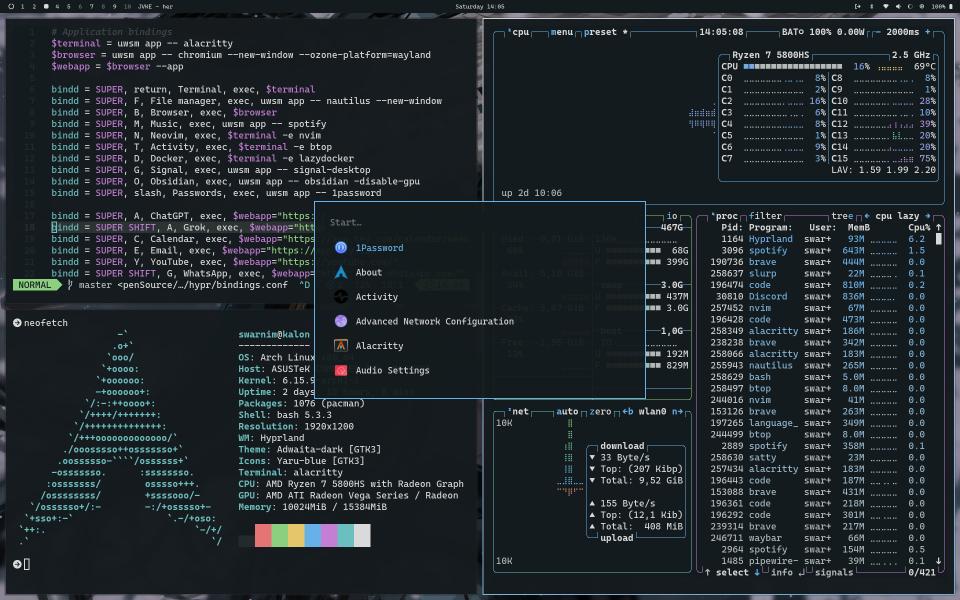Open the Bluetooth icon in top bar
The height and width of the screenshot is (600, 960).
[x=872, y=6]
